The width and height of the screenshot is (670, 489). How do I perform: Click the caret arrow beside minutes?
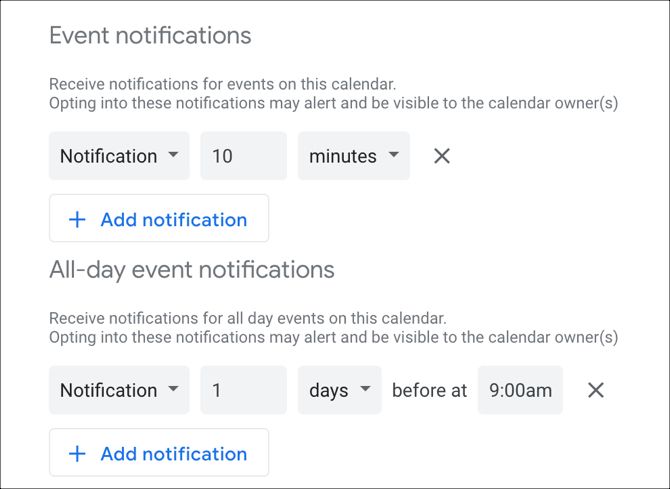[393, 155]
